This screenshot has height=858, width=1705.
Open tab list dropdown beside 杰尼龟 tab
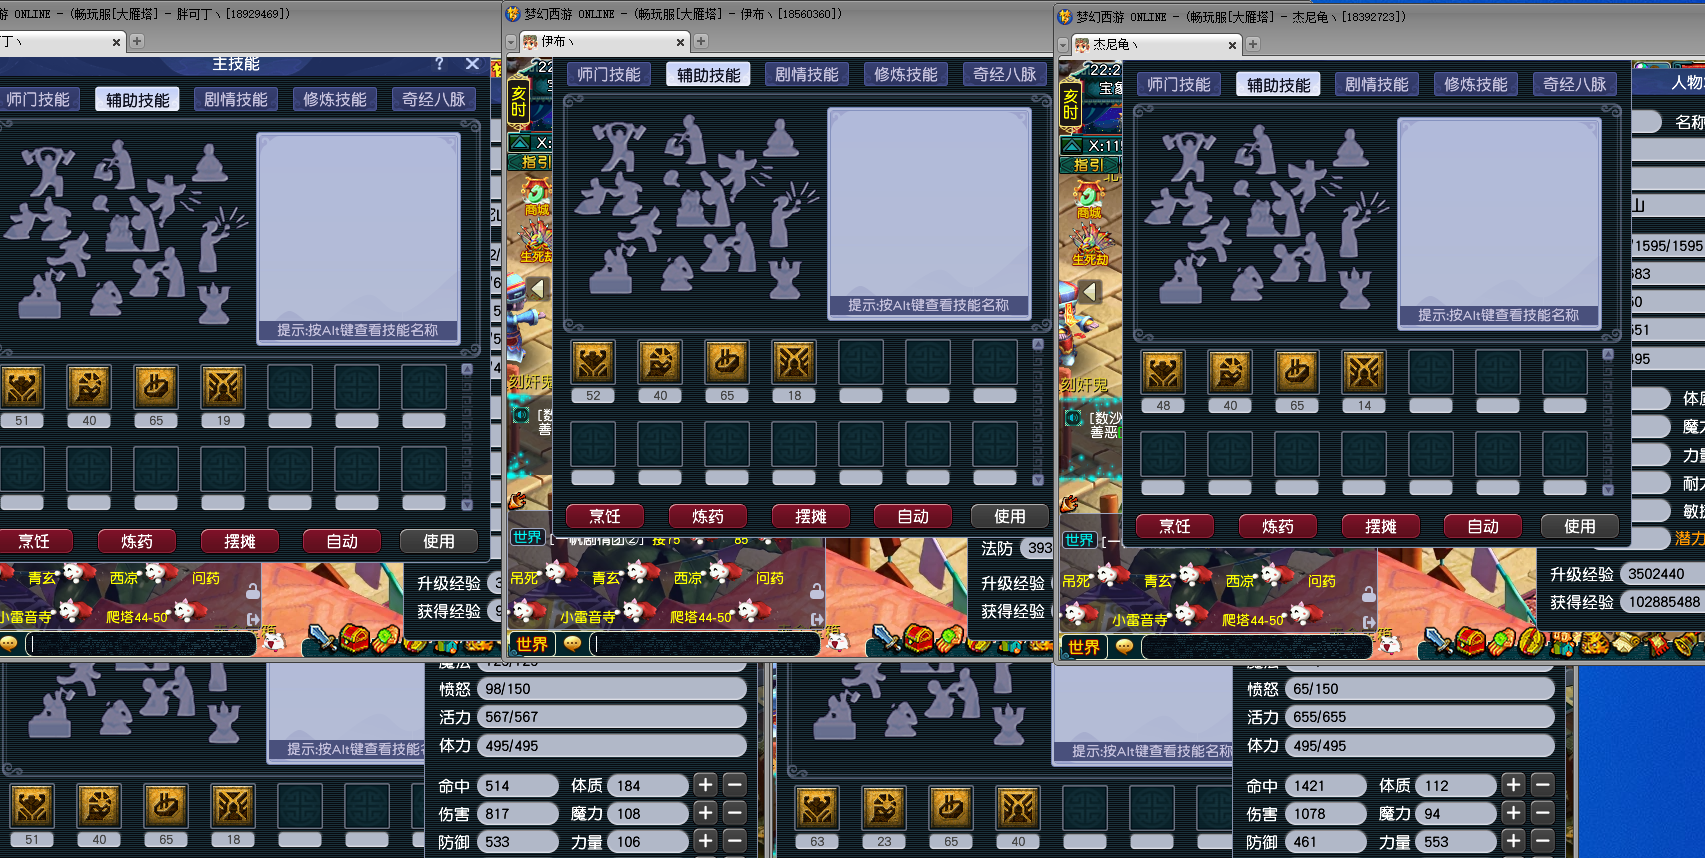(x=1063, y=45)
